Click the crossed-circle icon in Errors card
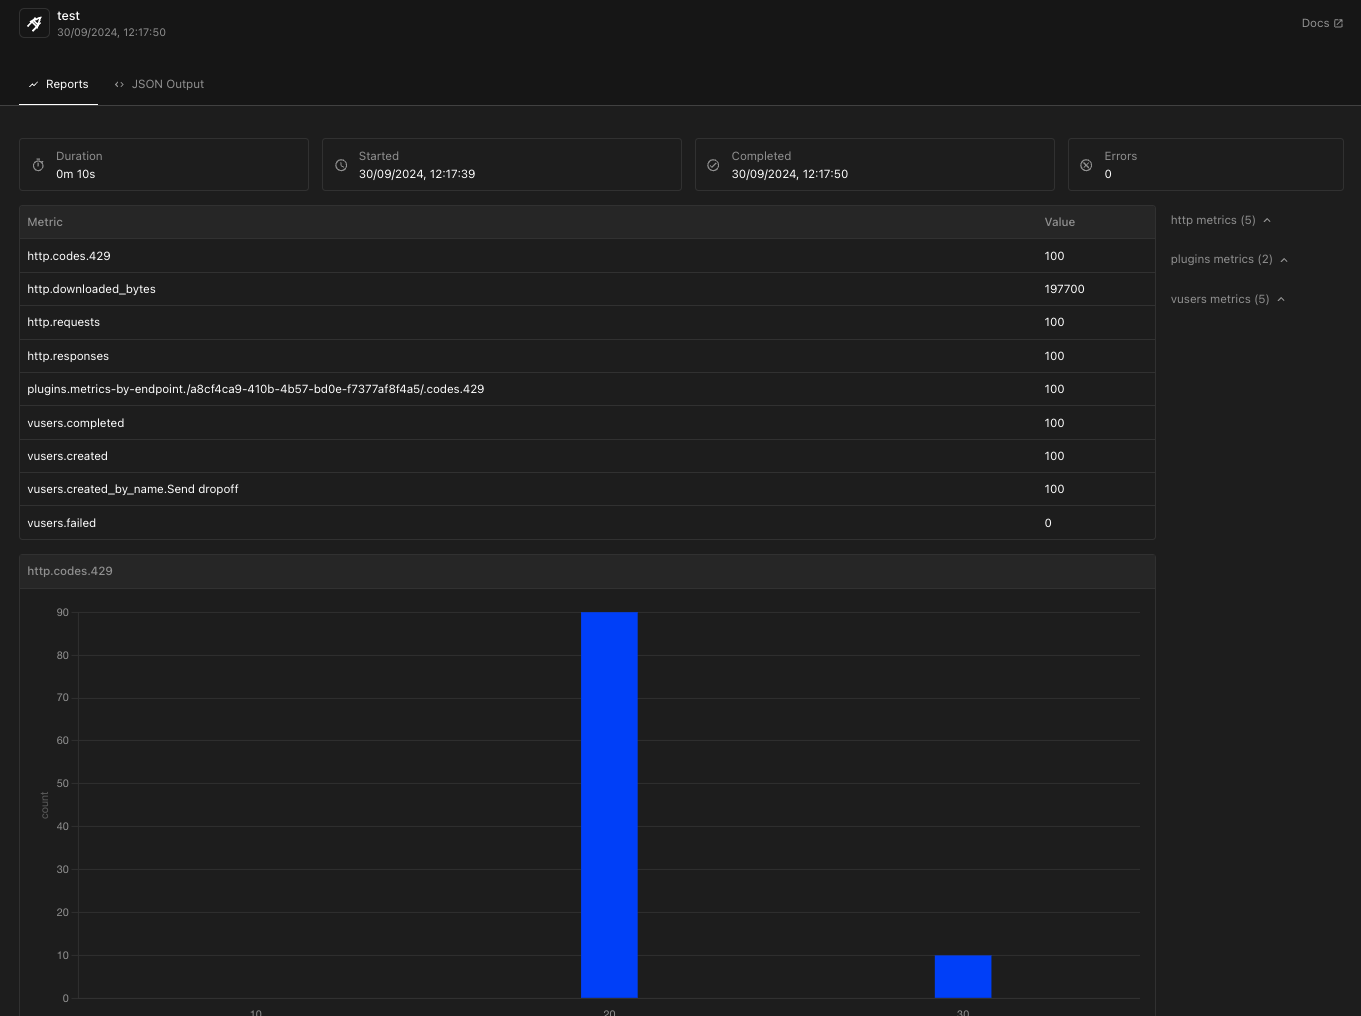Viewport: 1361px width, 1016px height. (1086, 165)
